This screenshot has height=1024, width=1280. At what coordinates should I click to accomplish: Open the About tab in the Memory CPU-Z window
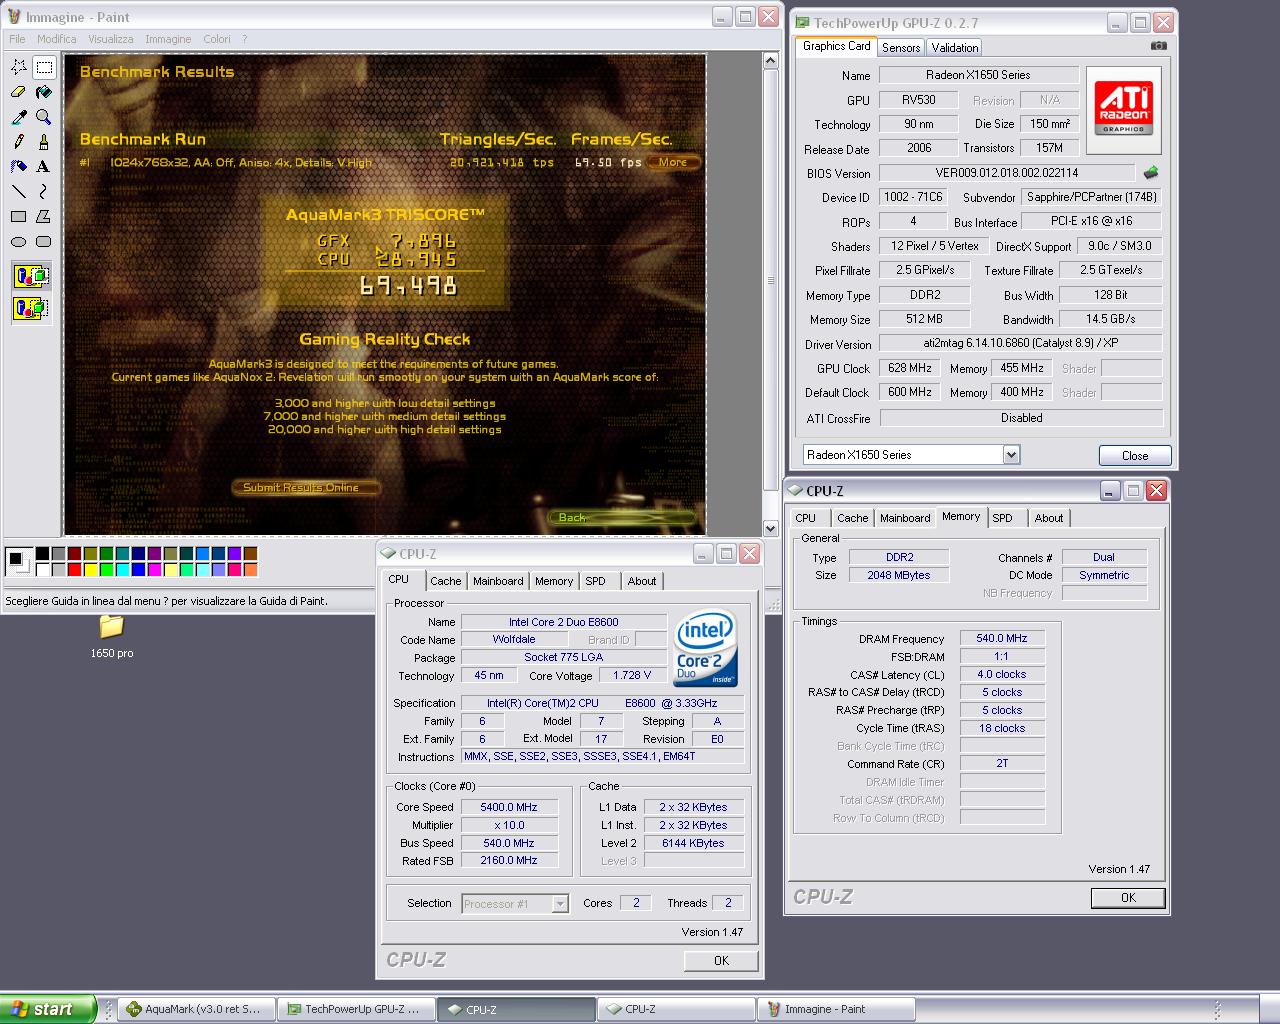[x=1049, y=518]
